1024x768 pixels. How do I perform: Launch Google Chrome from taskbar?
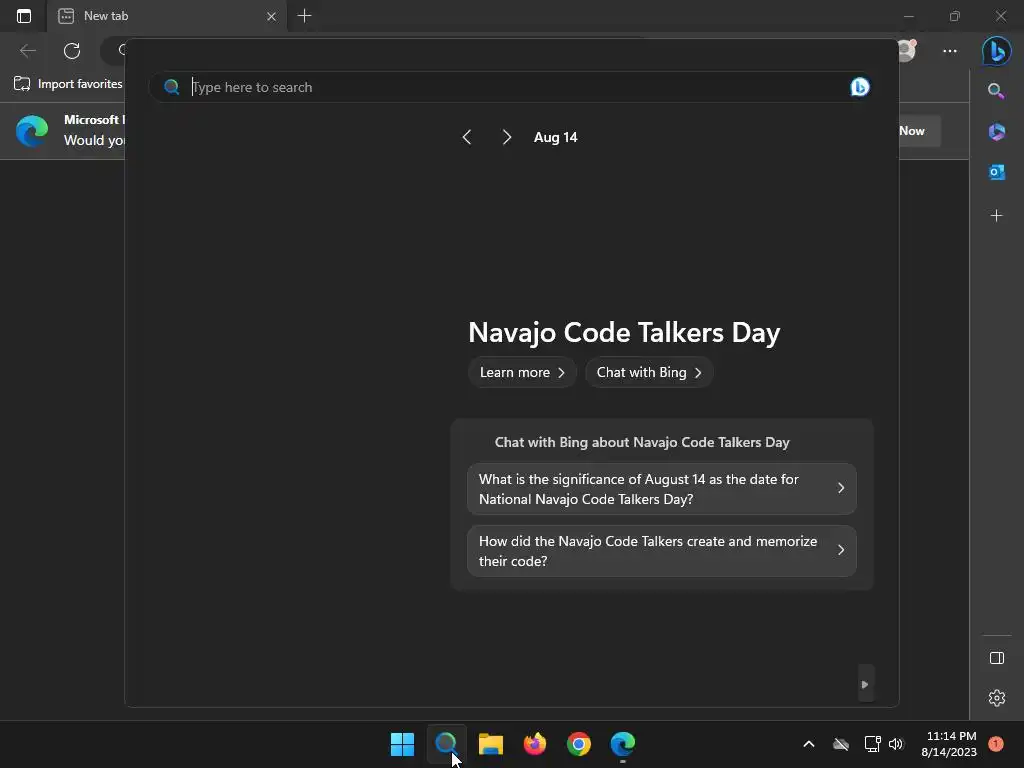(579, 744)
